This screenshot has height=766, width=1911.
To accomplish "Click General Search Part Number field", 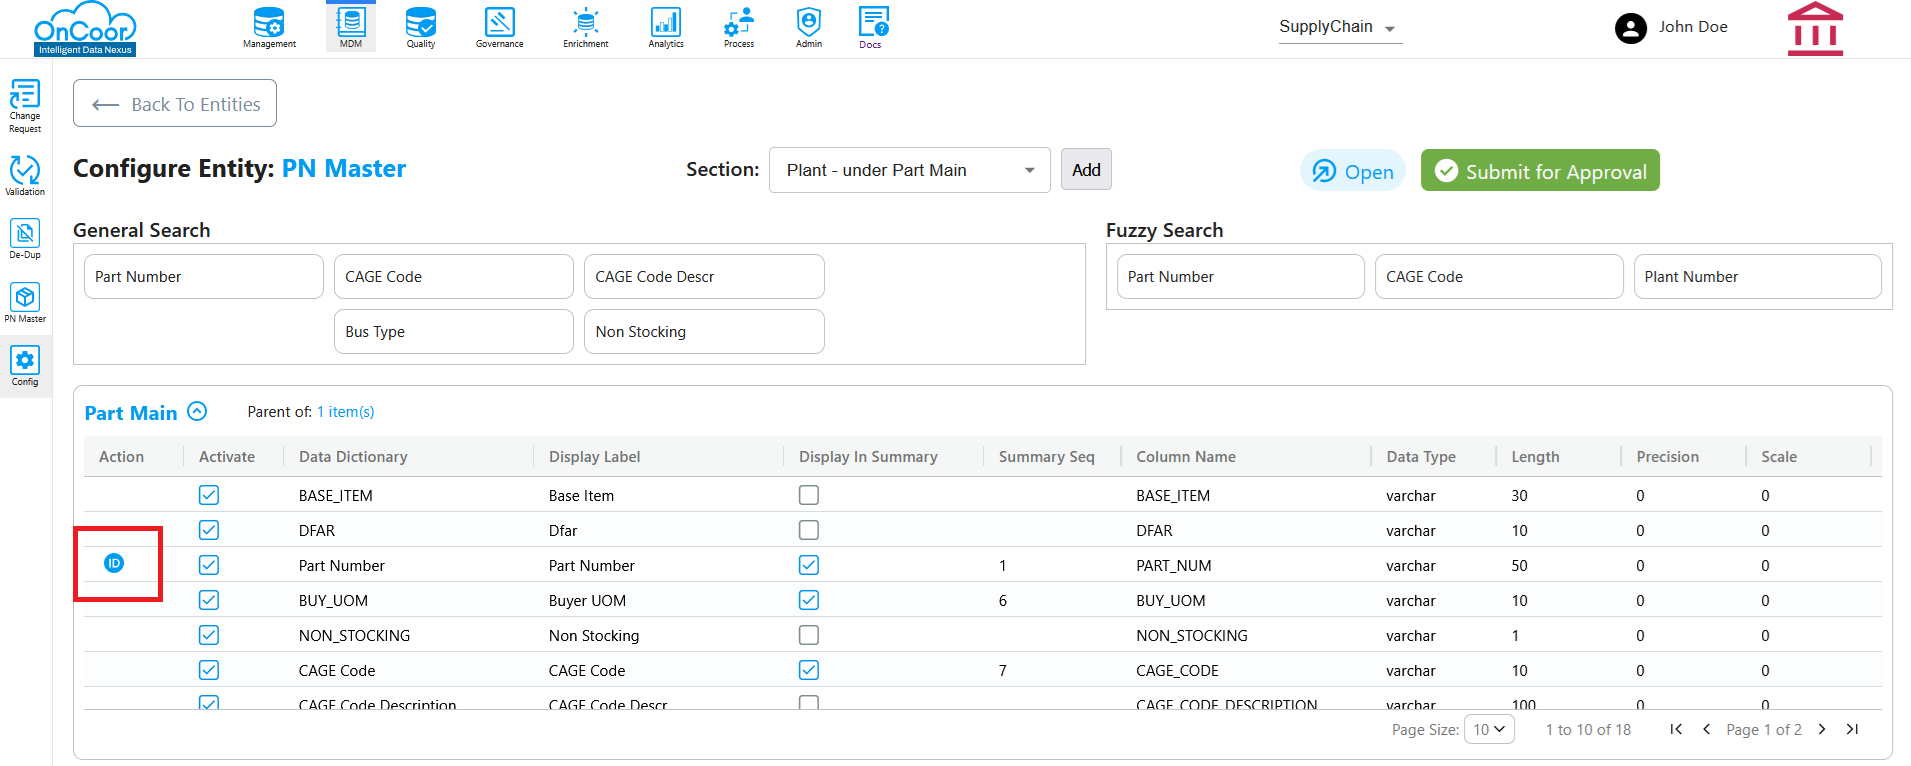I will 204,277.
